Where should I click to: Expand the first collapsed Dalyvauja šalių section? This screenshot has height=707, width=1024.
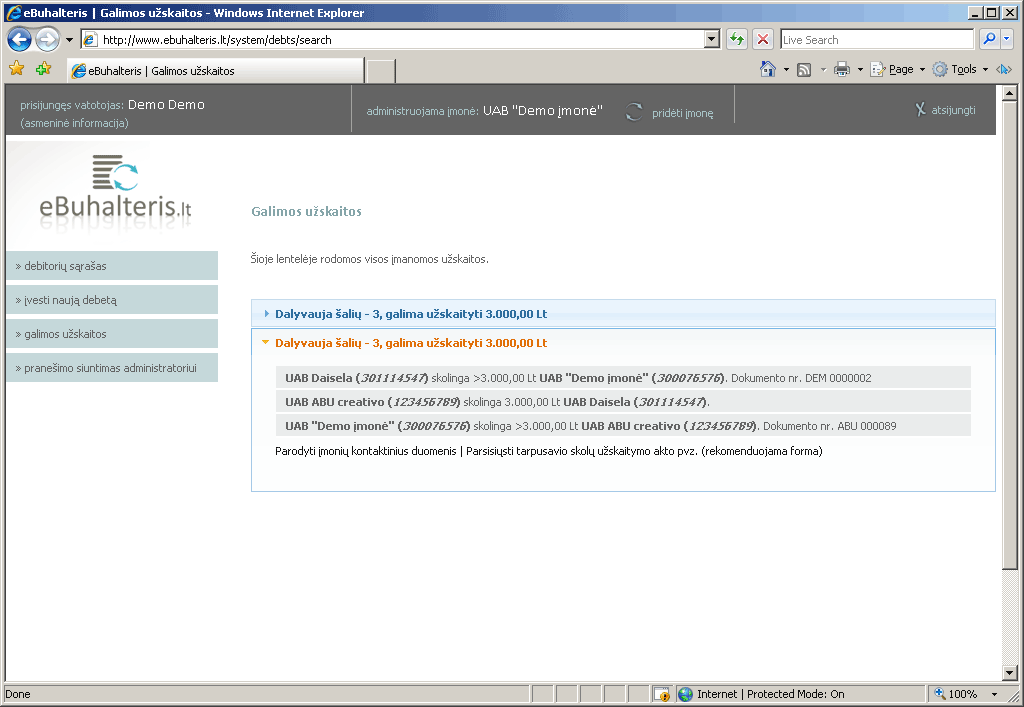(x=623, y=313)
